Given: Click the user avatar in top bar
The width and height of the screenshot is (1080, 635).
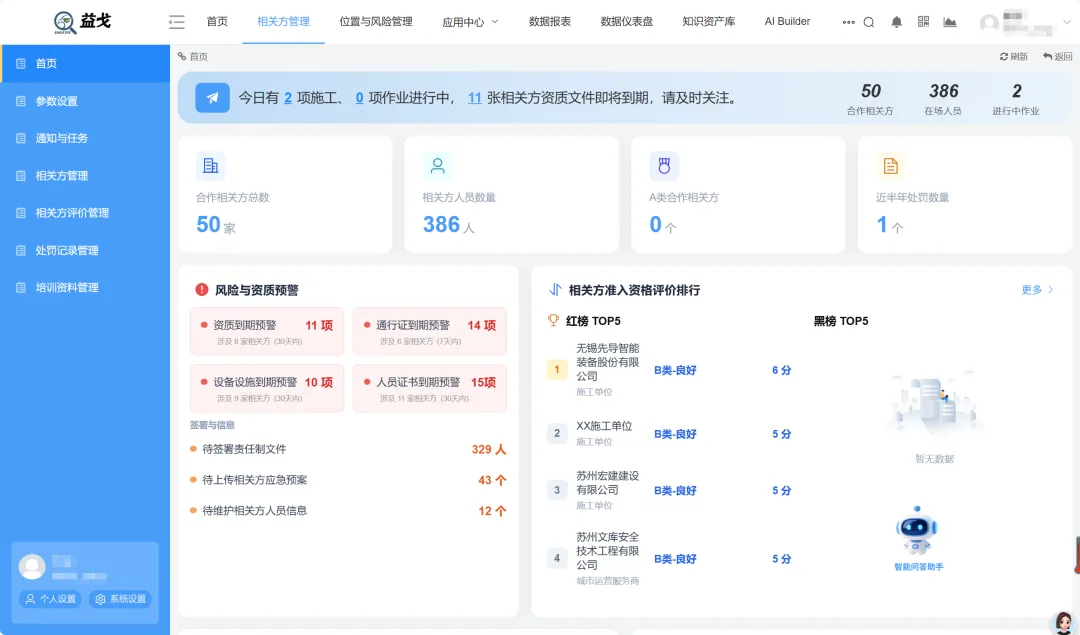Looking at the screenshot, I should 989,23.
